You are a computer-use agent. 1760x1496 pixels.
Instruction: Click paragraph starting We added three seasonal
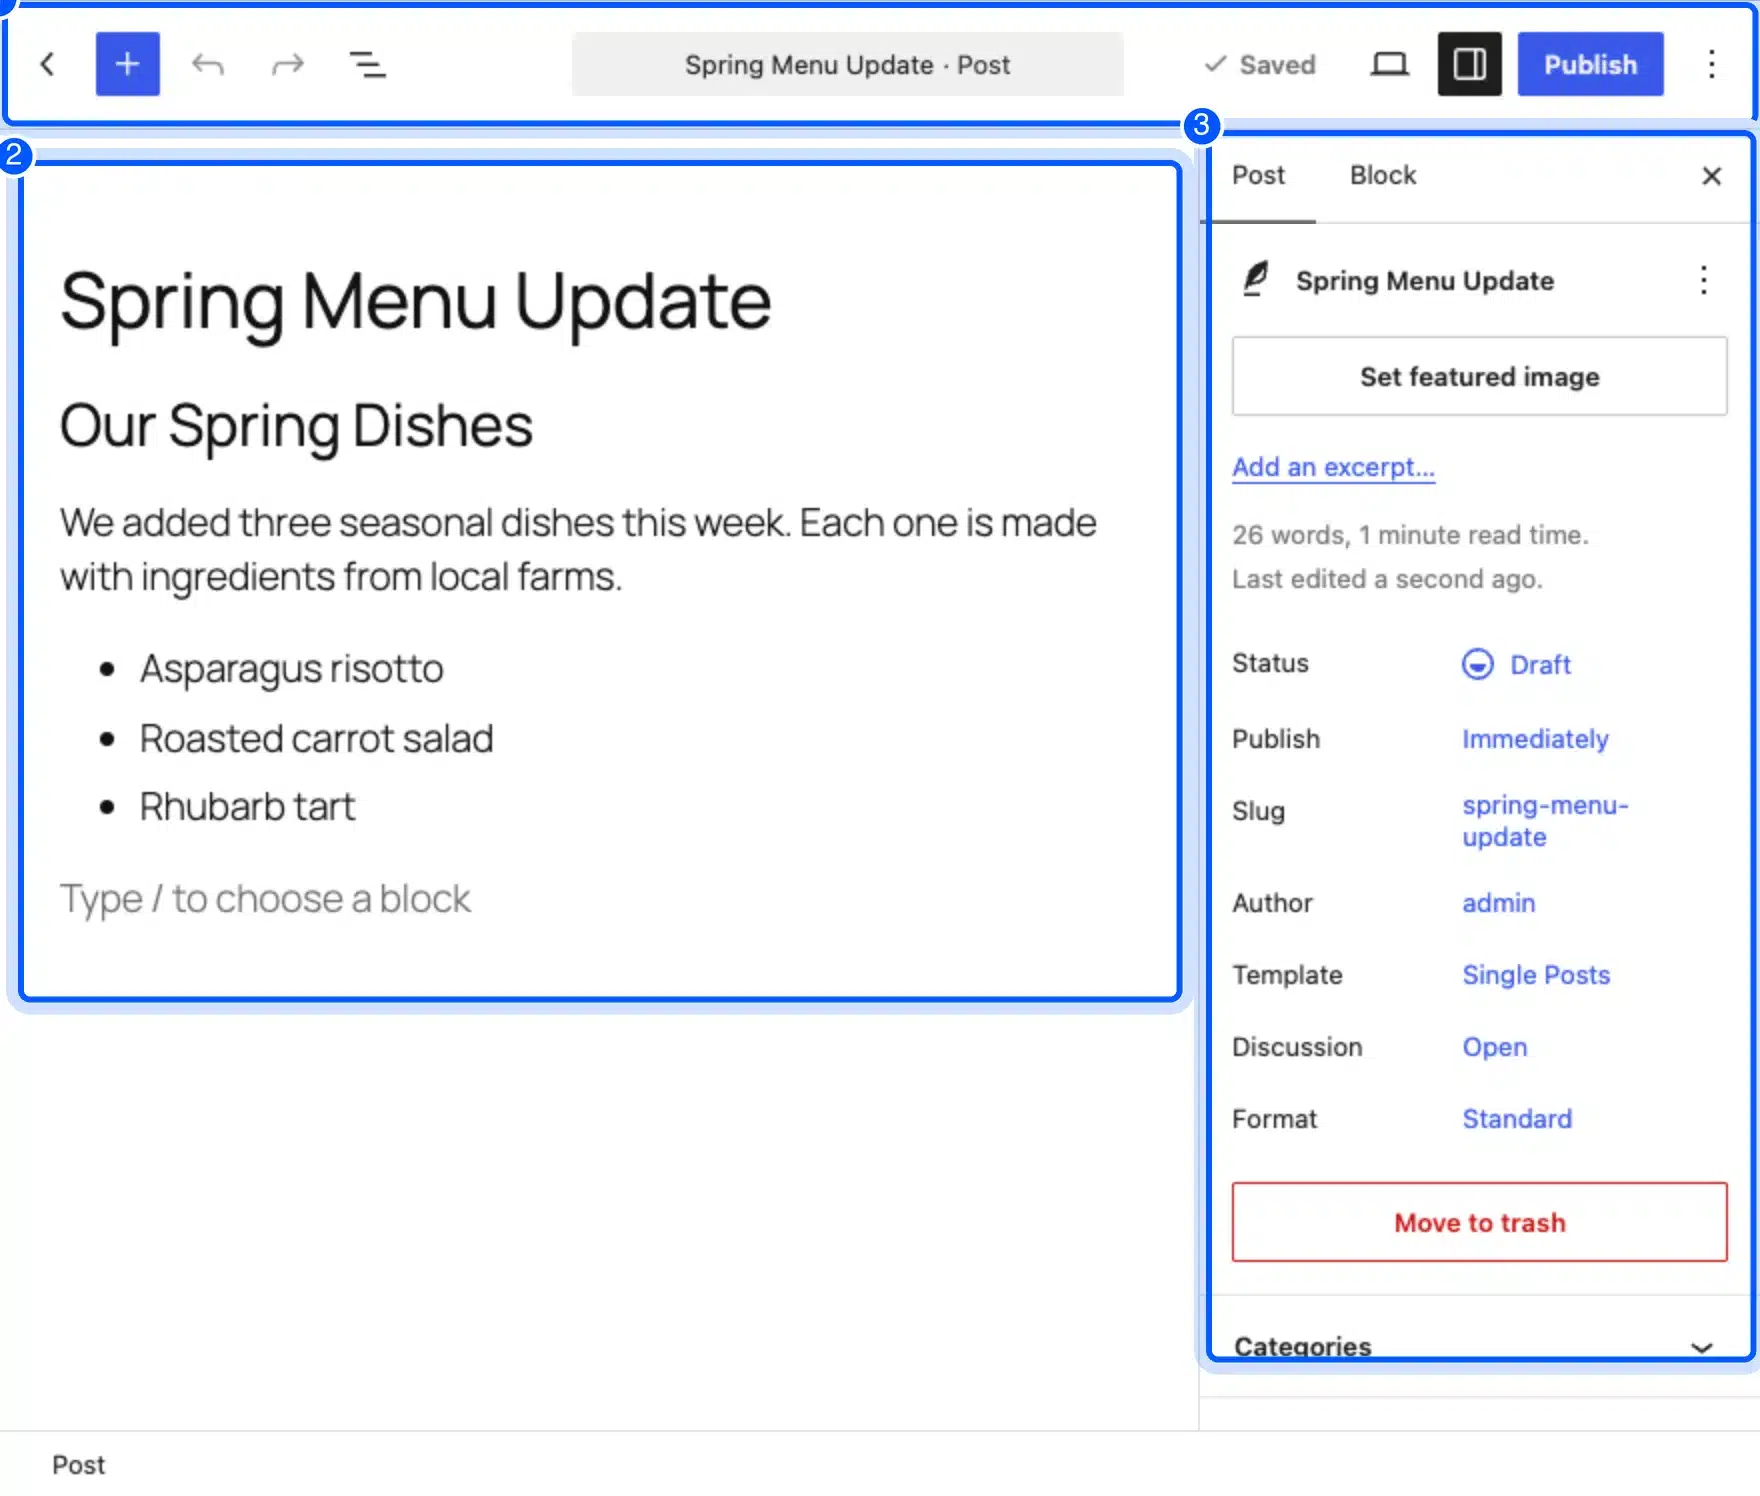point(578,549)
